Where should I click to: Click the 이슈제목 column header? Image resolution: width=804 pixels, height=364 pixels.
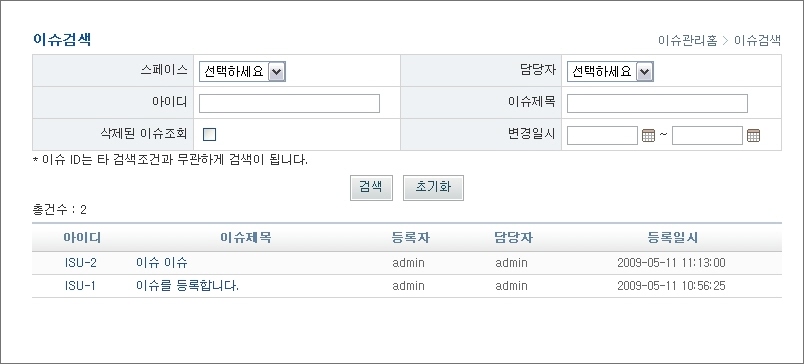pos(246,238)
